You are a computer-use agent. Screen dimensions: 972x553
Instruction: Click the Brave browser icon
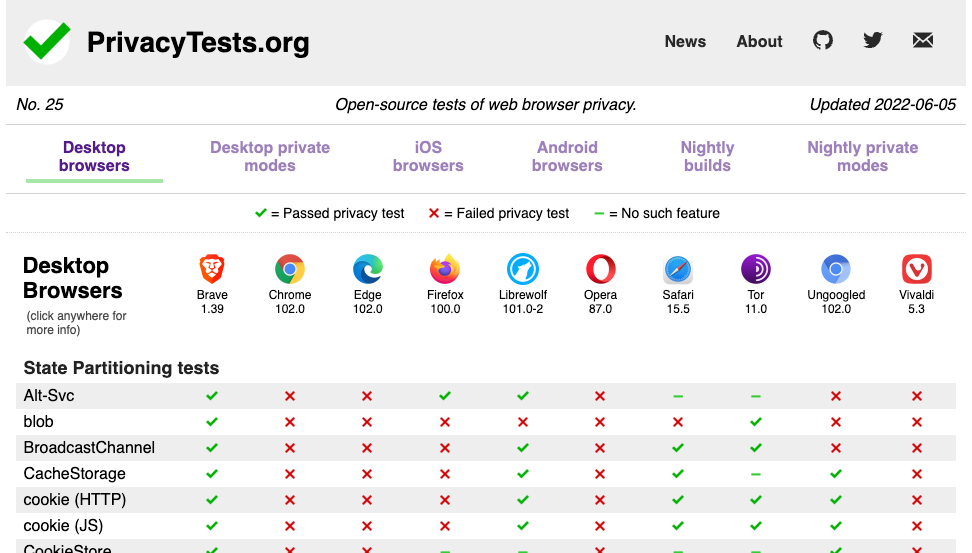tap(212, 269)
